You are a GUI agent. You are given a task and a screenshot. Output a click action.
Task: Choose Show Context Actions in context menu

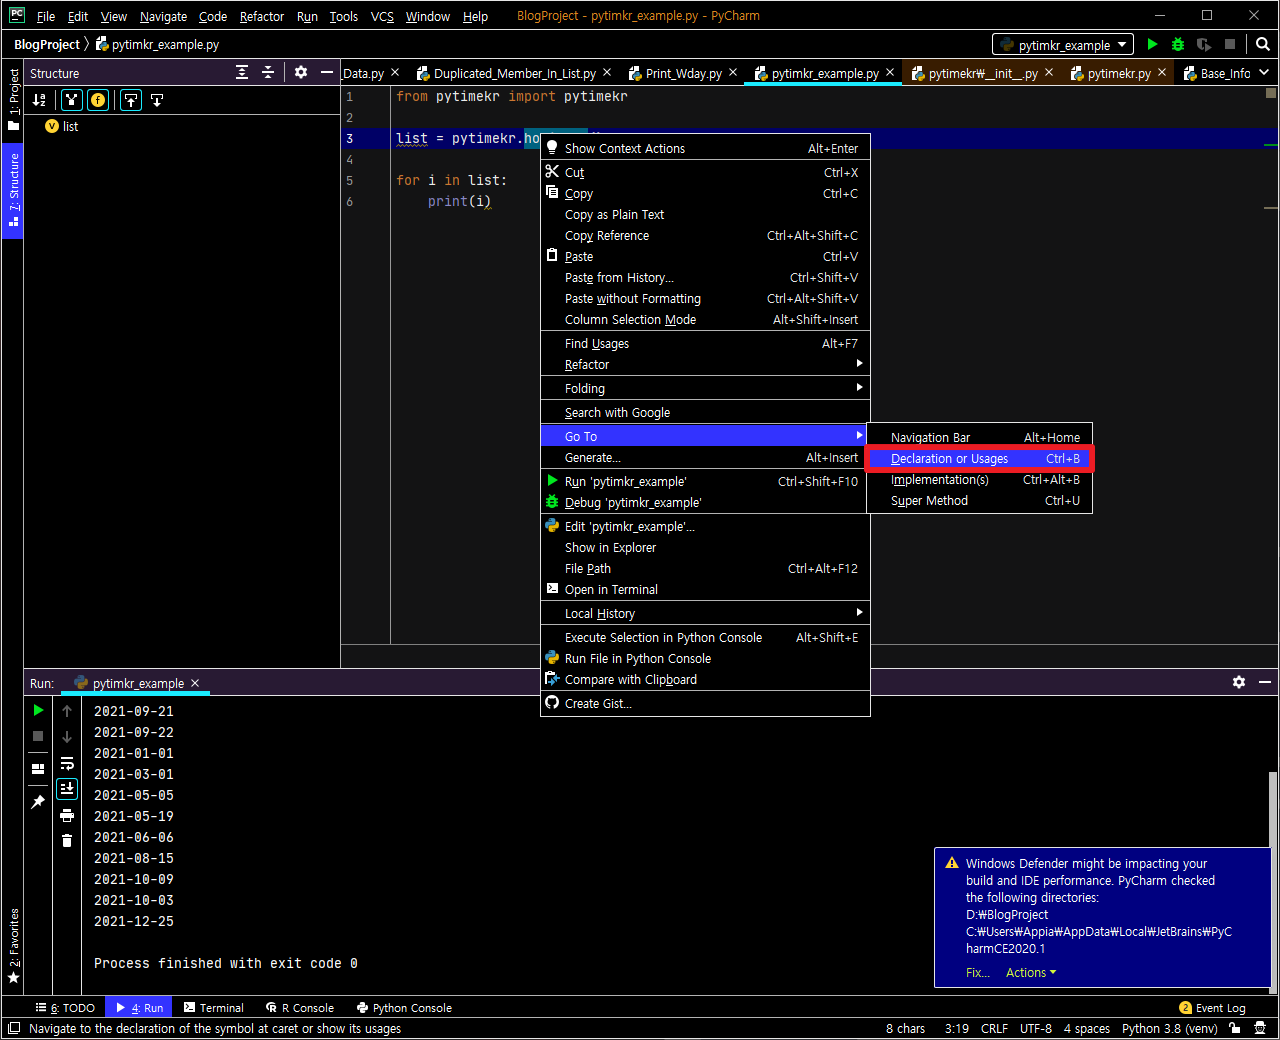tap(705, 148)
